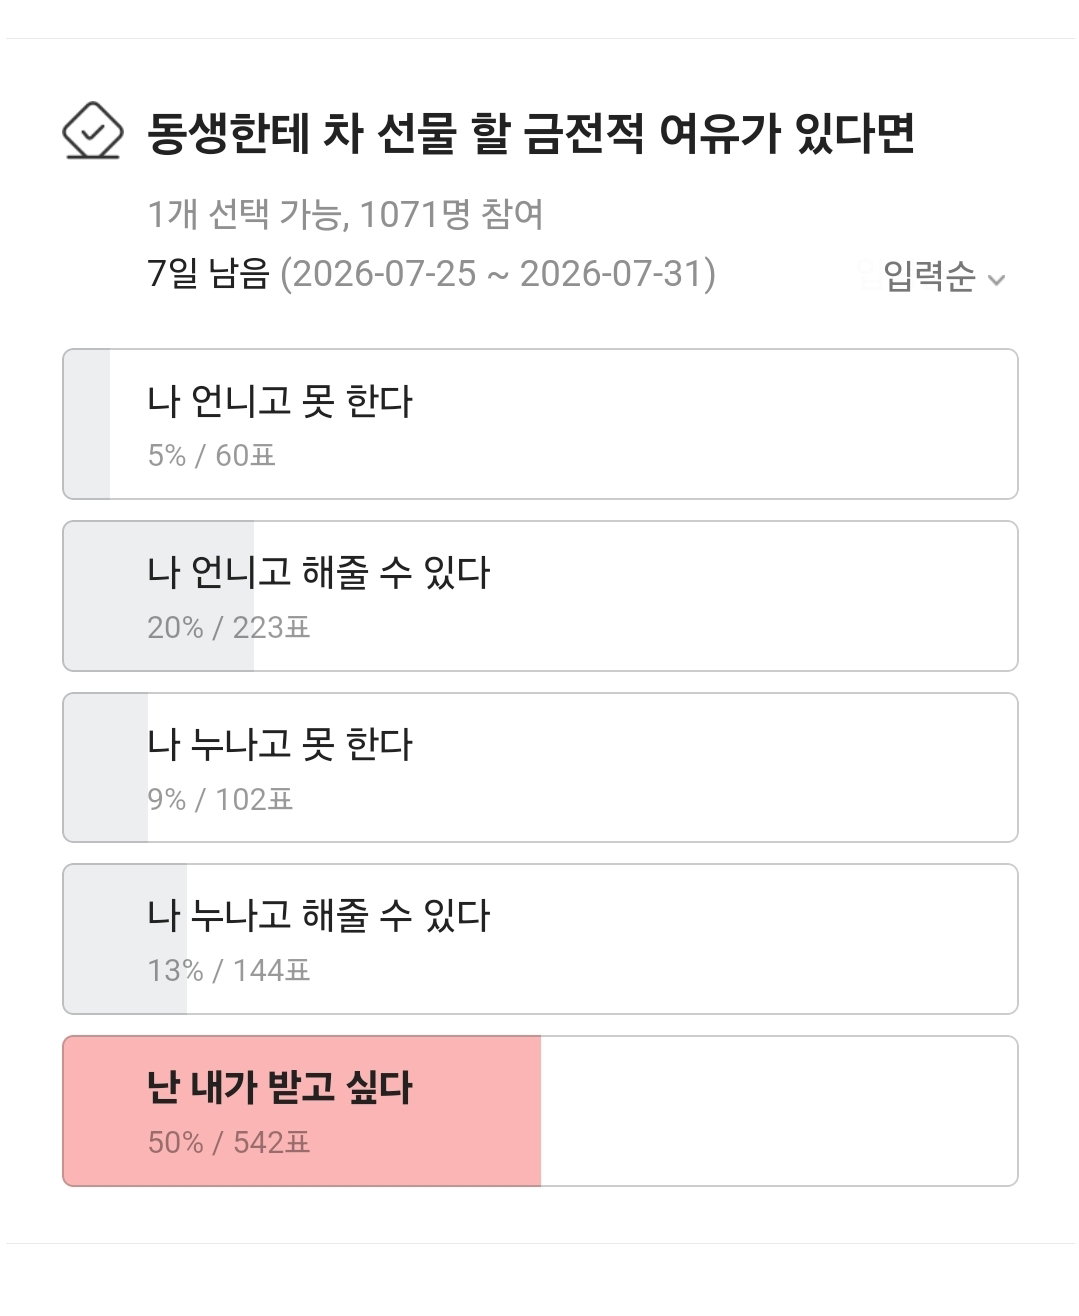Select the option 나 언니고 못 한다
Image resolution: width=1079 pixels, height=1316 pixels.
click(540, 424)
